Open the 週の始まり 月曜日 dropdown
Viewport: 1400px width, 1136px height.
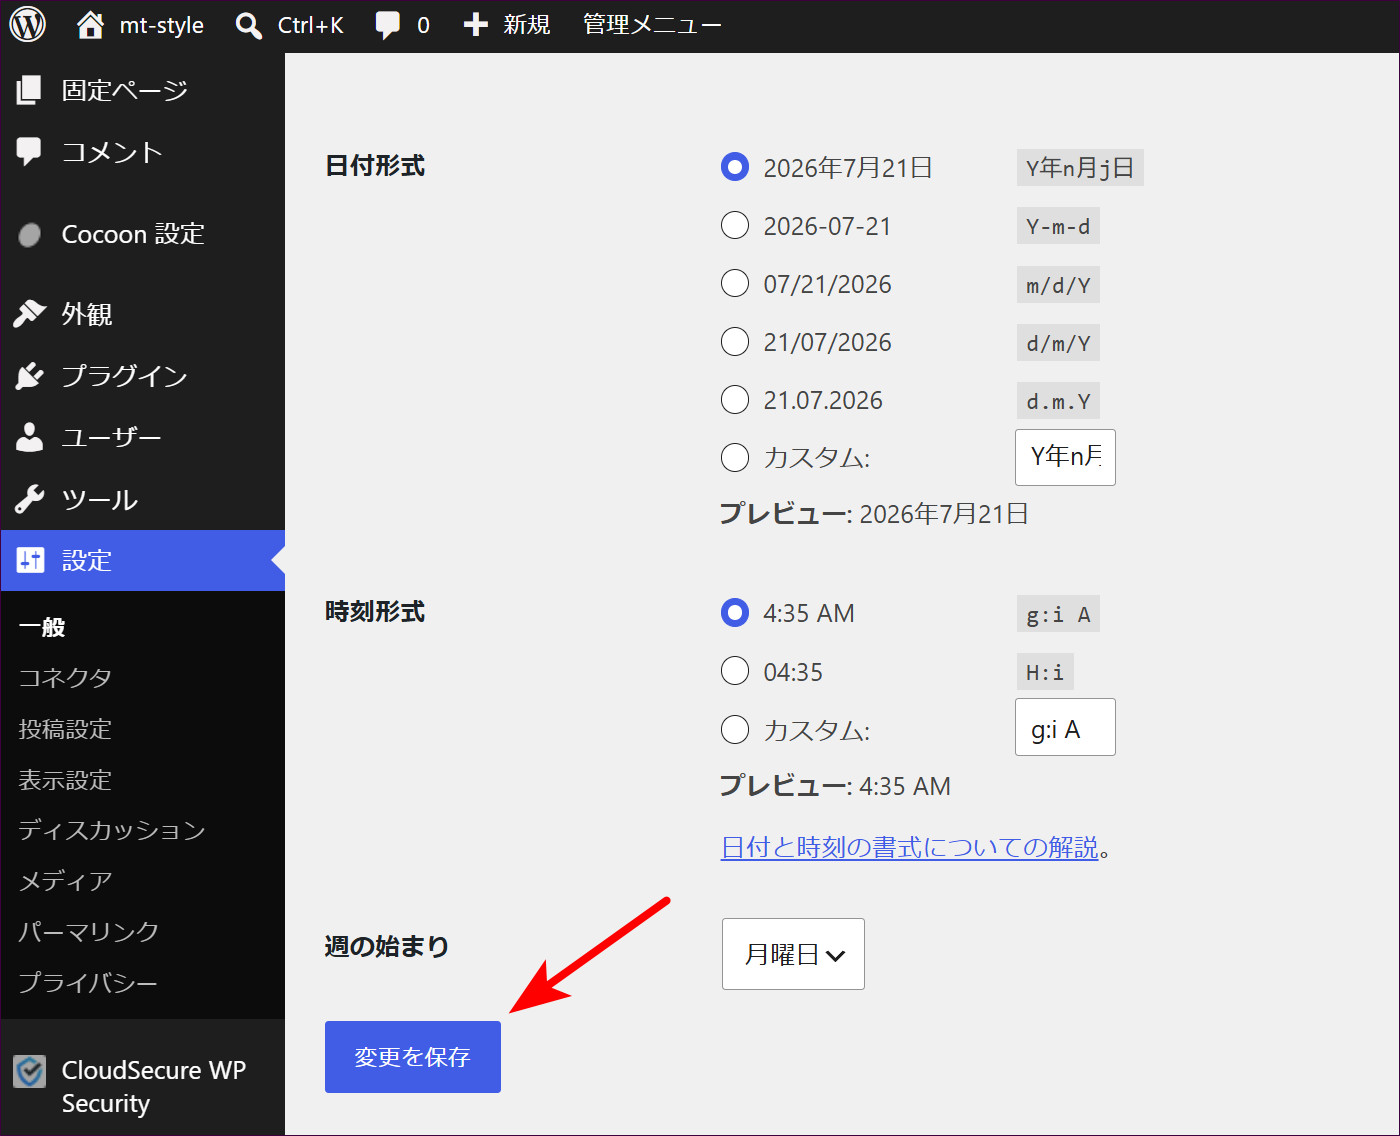pyautogui.click(x=793, y=954)
